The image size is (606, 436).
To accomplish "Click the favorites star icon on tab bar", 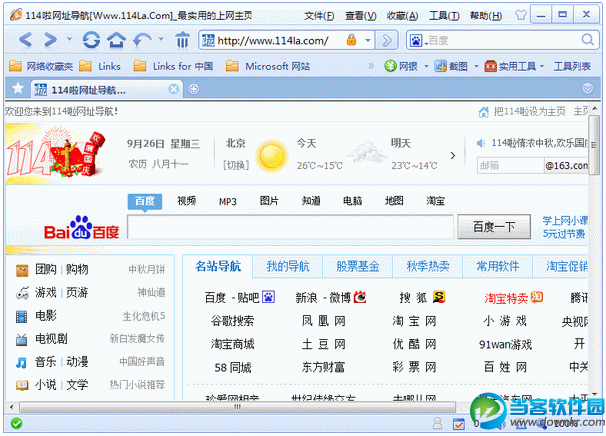I will coord(18,89).
